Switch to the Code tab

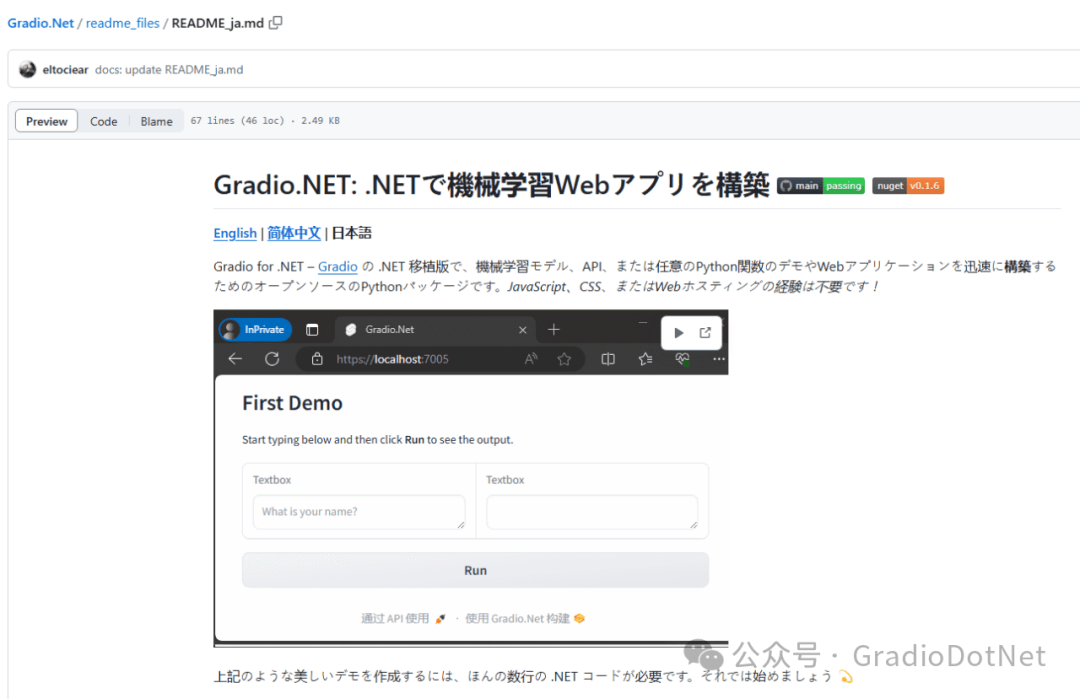point(103,120)
